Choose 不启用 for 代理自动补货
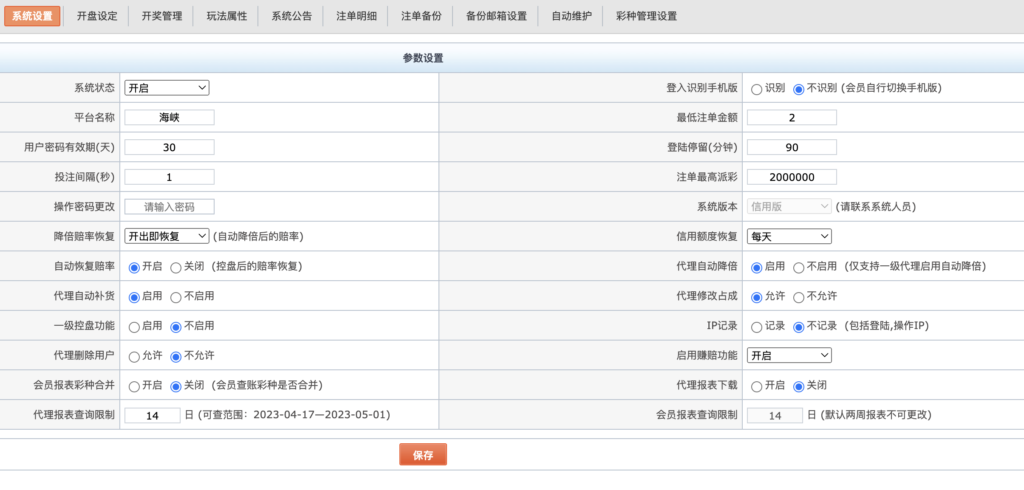The width and height of the screenshot is (1024, 490). click(x=176, y=296)
